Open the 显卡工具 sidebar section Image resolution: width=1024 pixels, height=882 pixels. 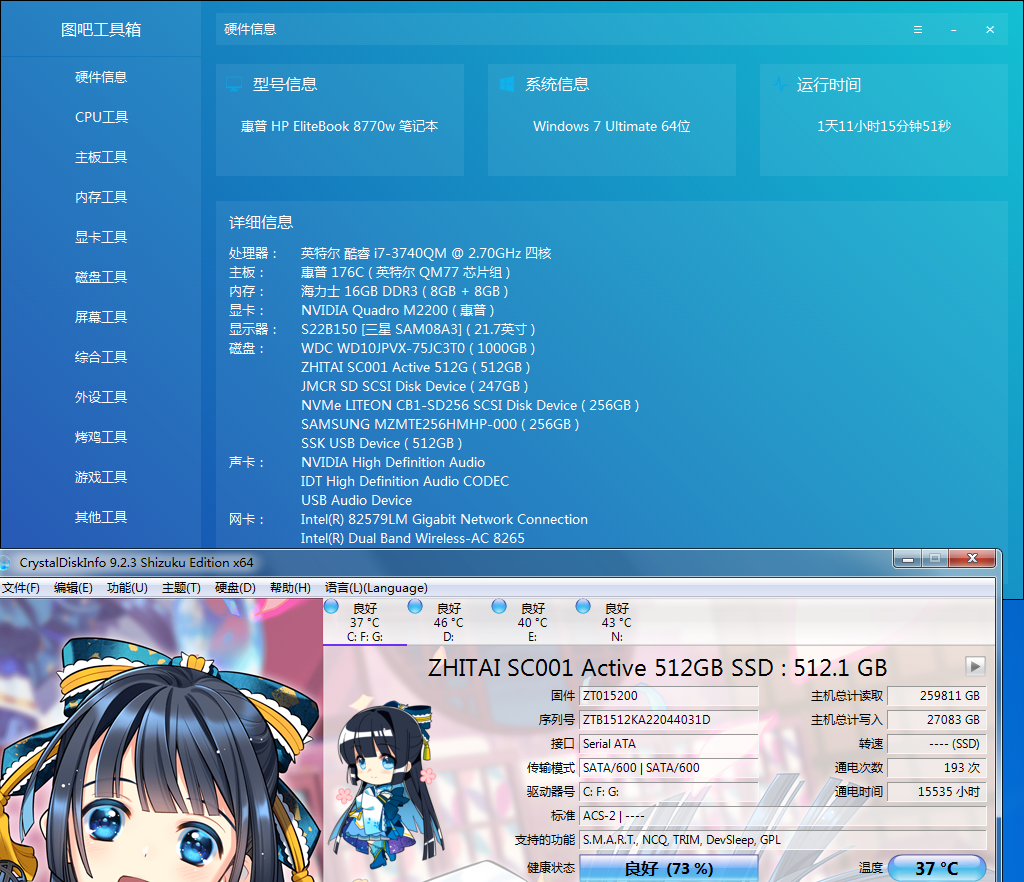(x=100, y=237)
